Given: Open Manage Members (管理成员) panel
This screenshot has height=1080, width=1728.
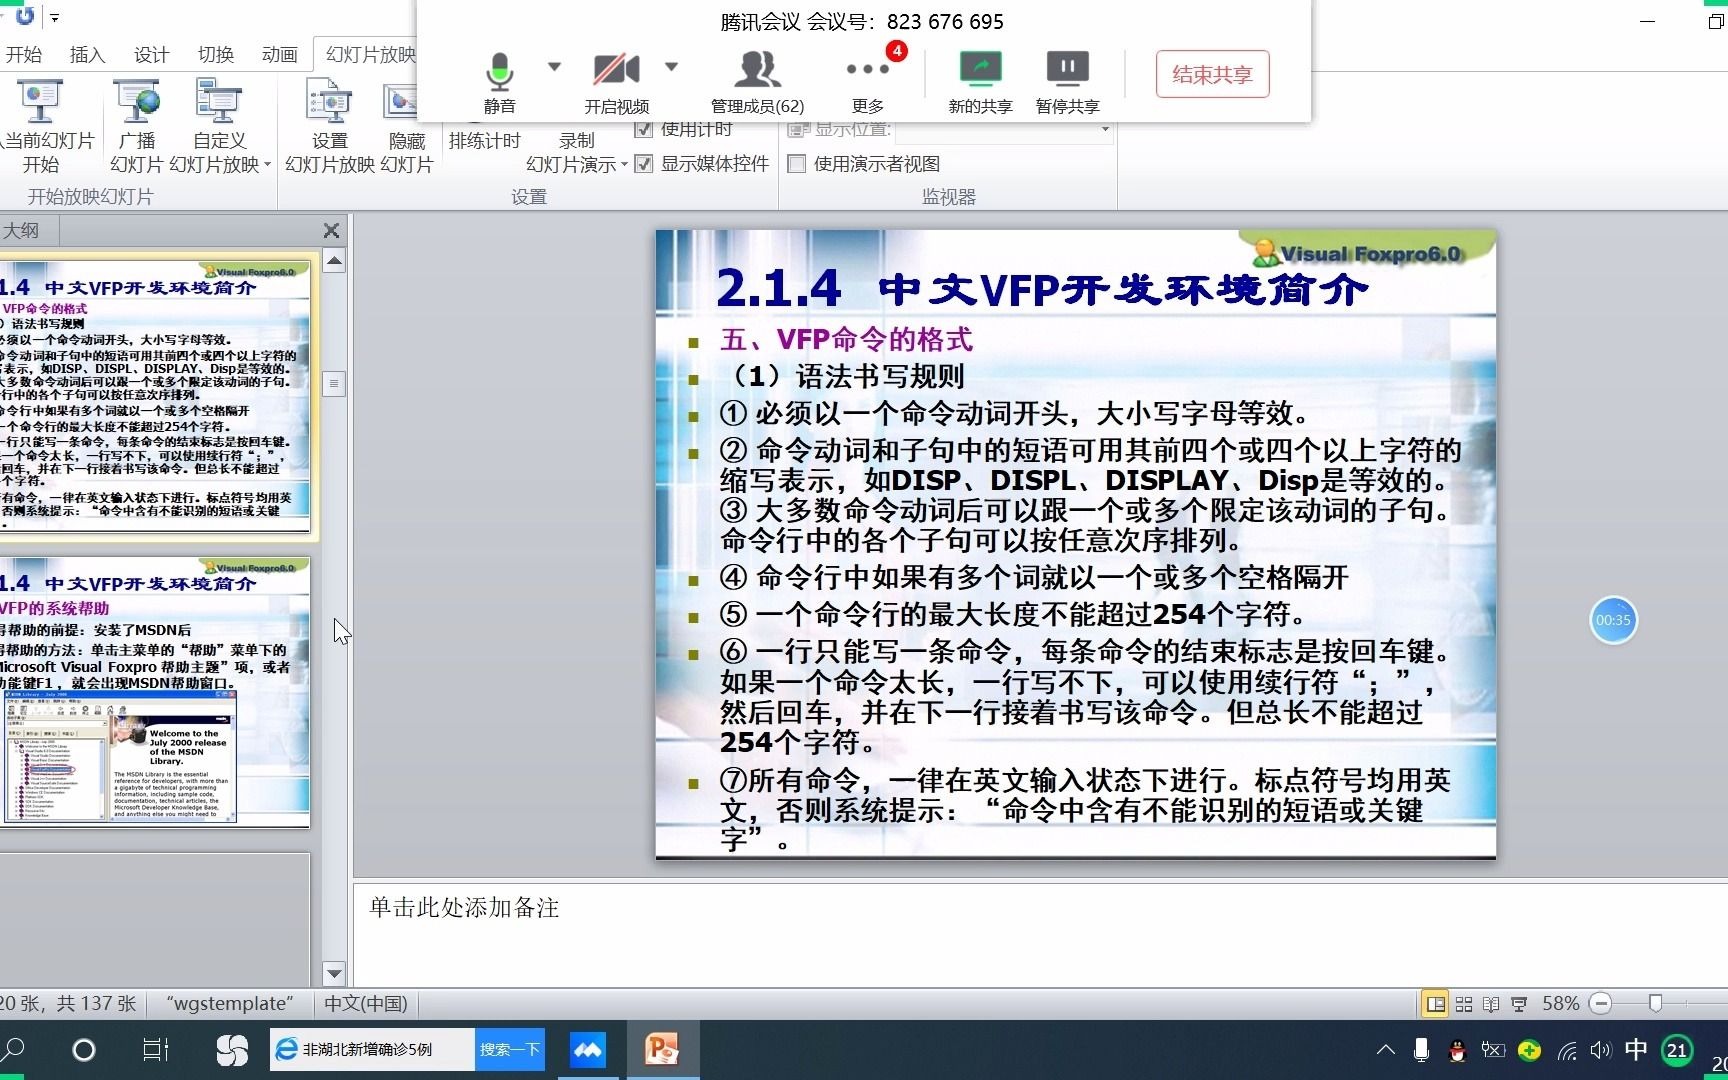Looking at the screenshot, I should tap(757, 82).
